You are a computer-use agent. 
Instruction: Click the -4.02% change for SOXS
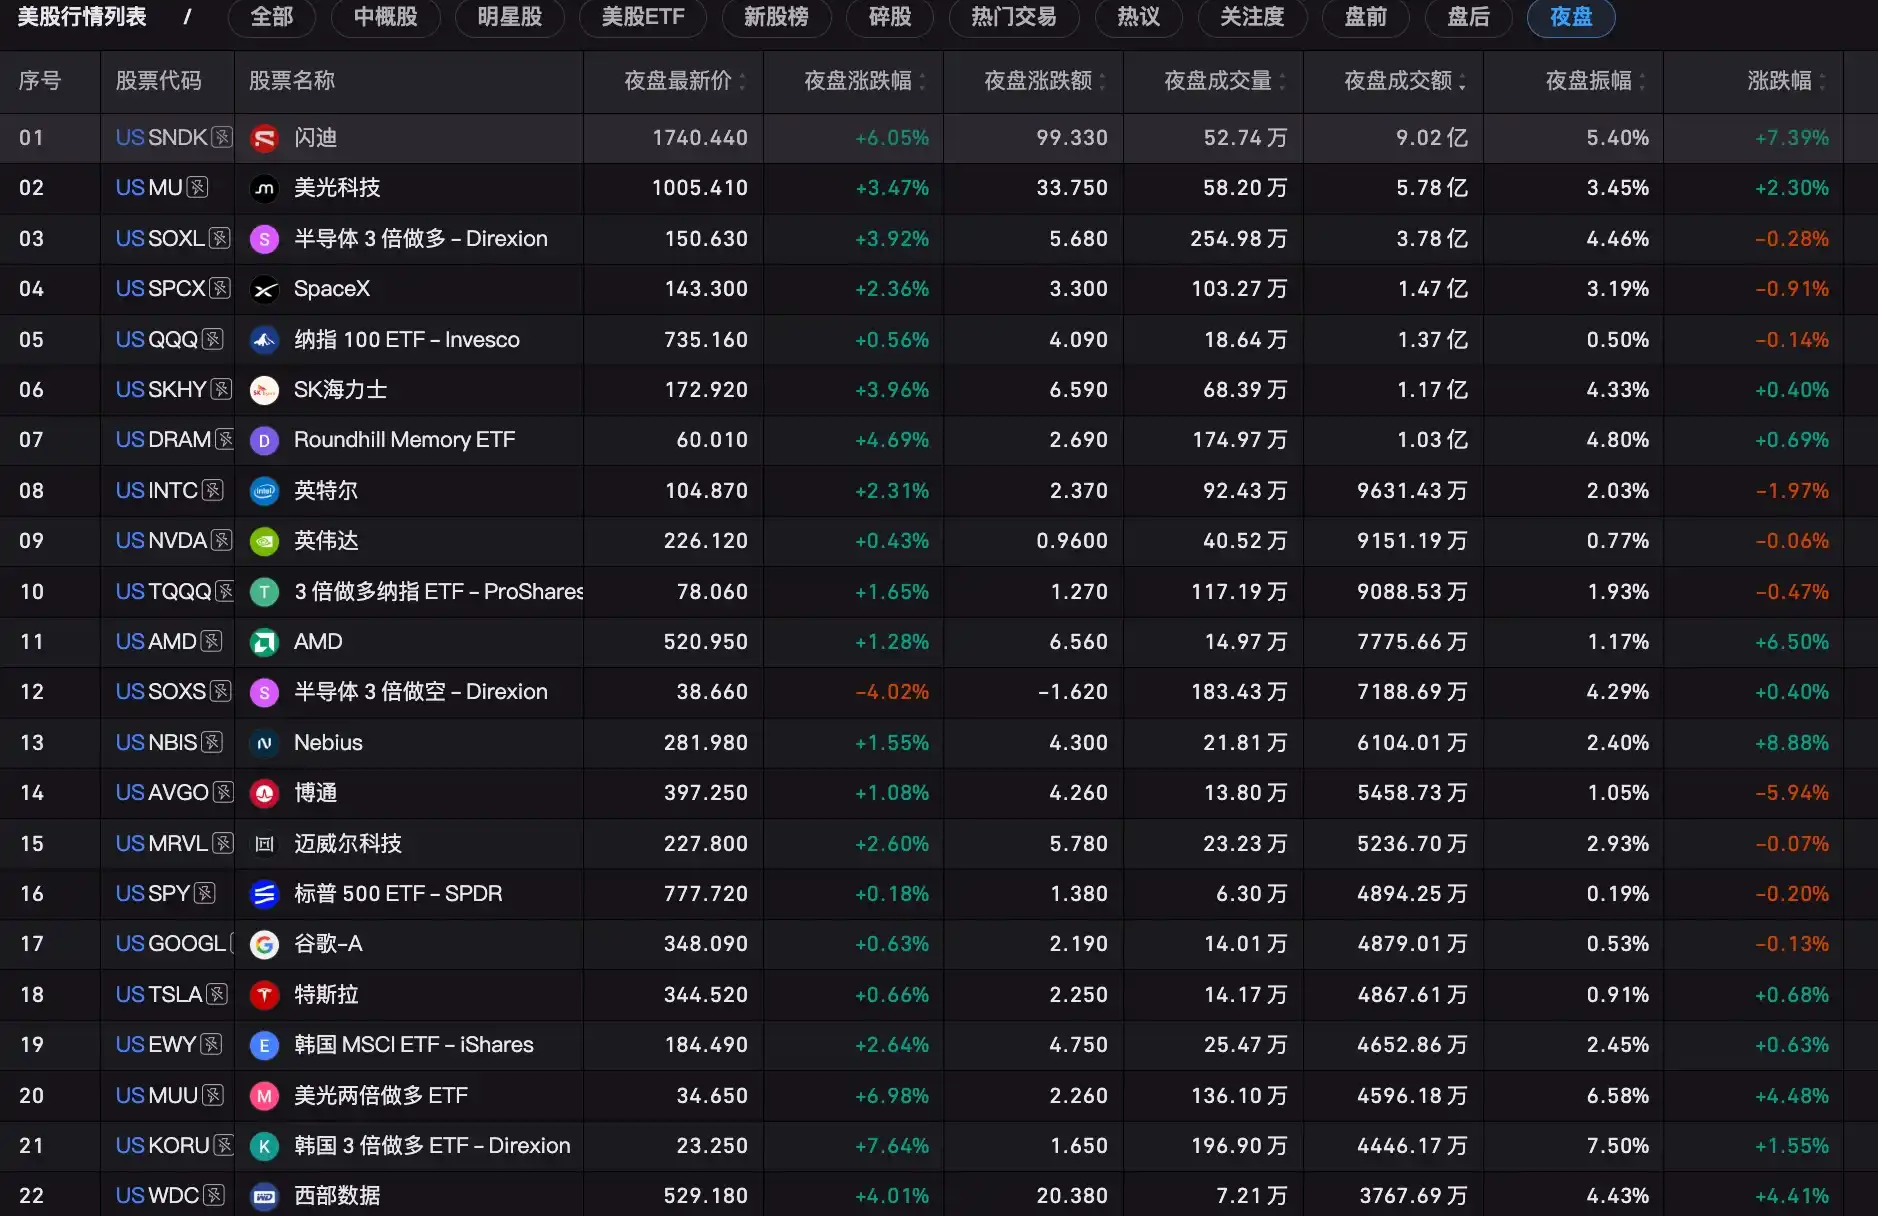coord(892,692)
